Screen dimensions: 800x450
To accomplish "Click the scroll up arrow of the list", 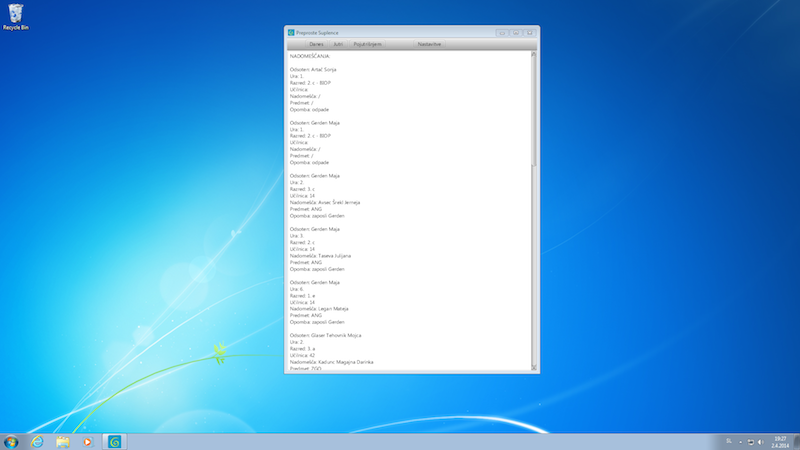I will 534,54.
